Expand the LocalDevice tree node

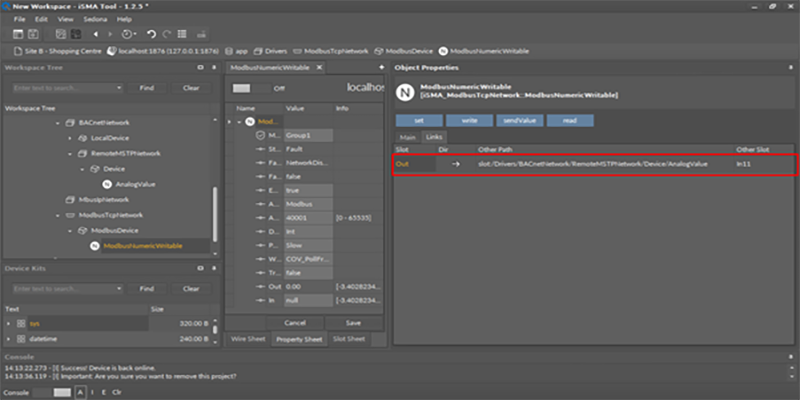click(x=70, y=138)
